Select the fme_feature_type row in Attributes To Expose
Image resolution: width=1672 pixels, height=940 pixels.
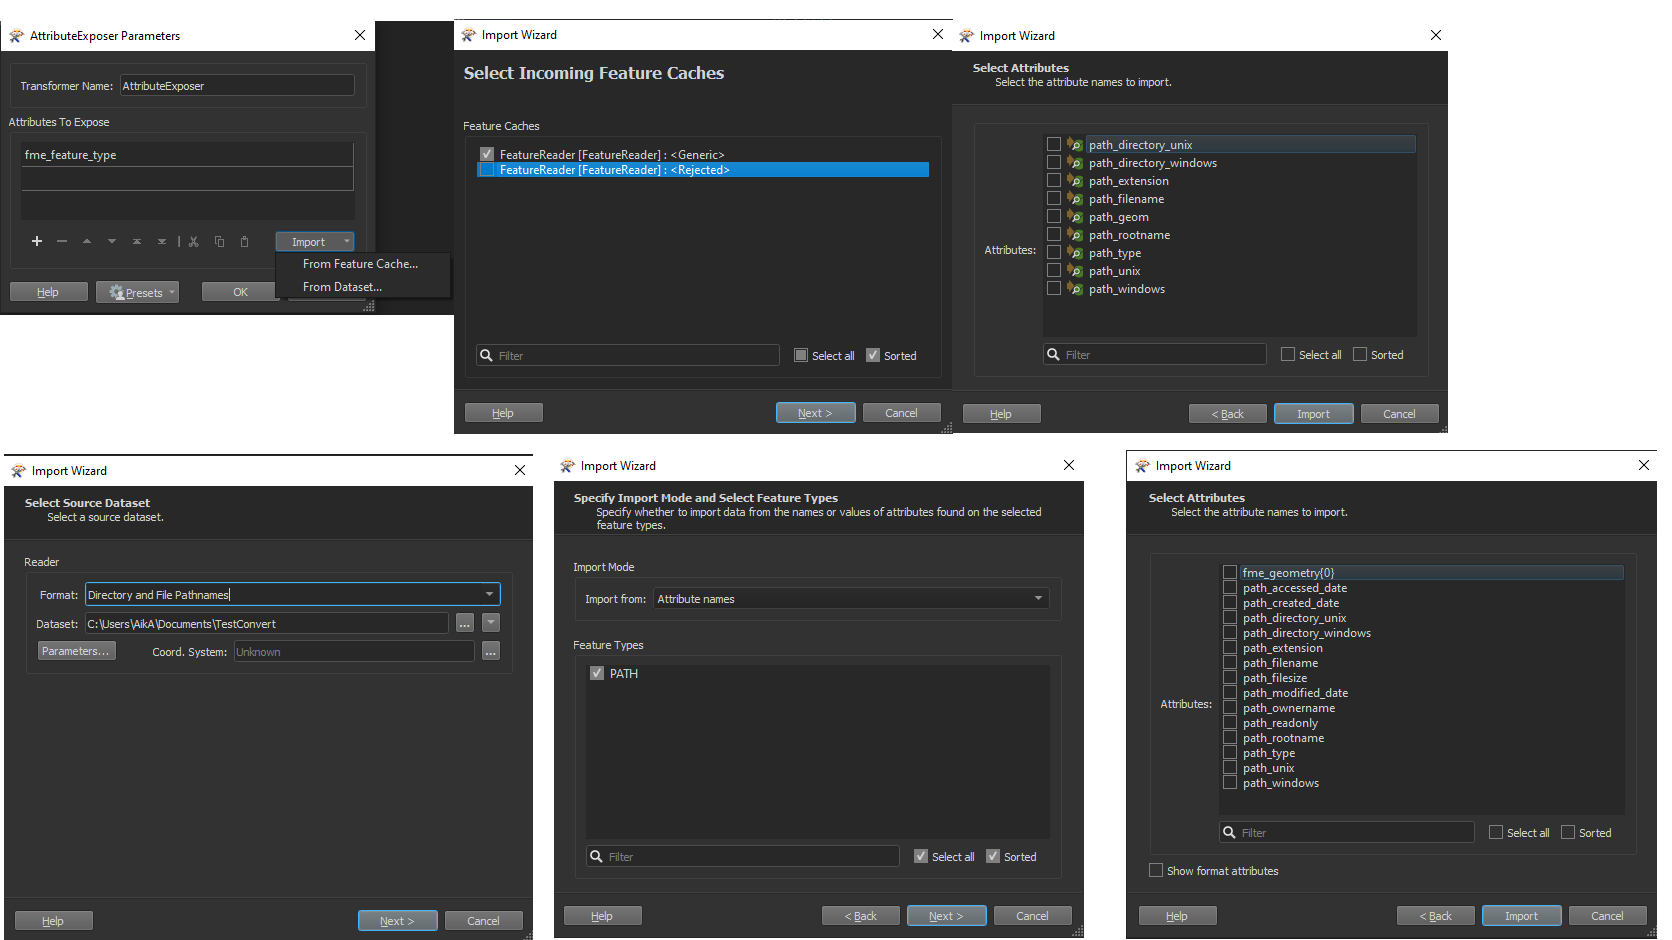pos(188,155)
